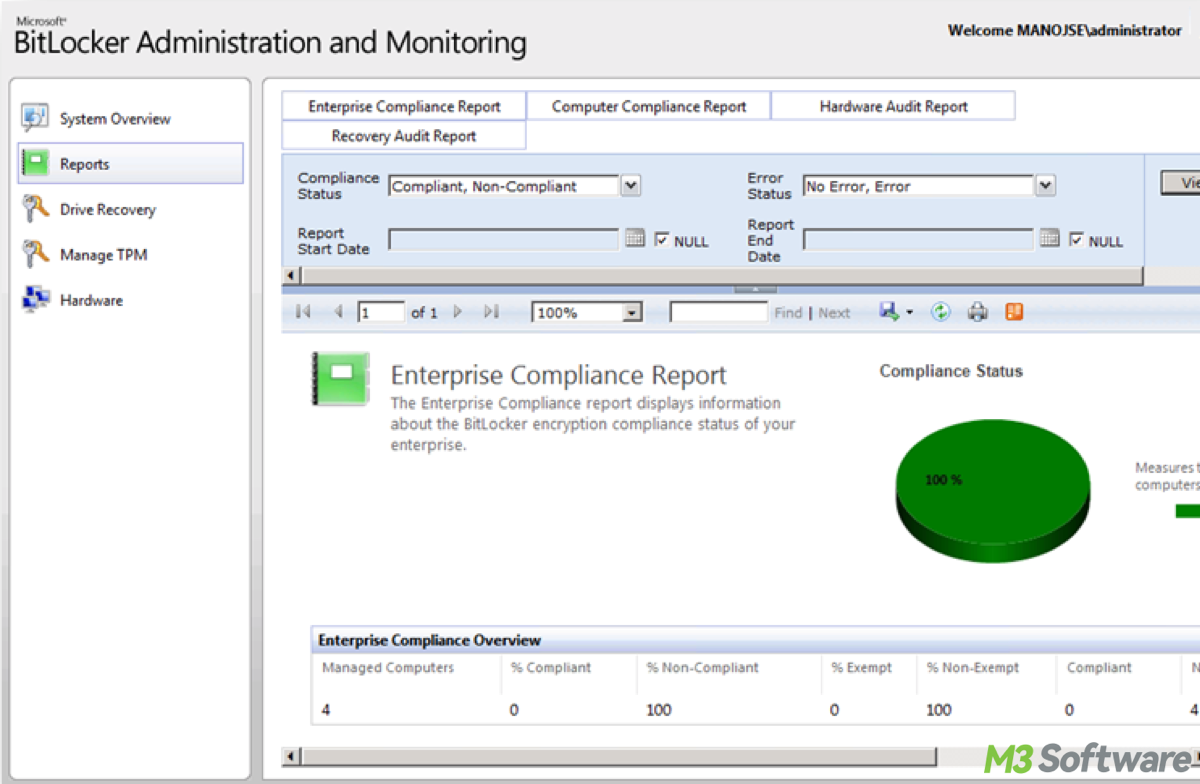Click scroll-left arrow of parameters scrollbar

[292, 275]
